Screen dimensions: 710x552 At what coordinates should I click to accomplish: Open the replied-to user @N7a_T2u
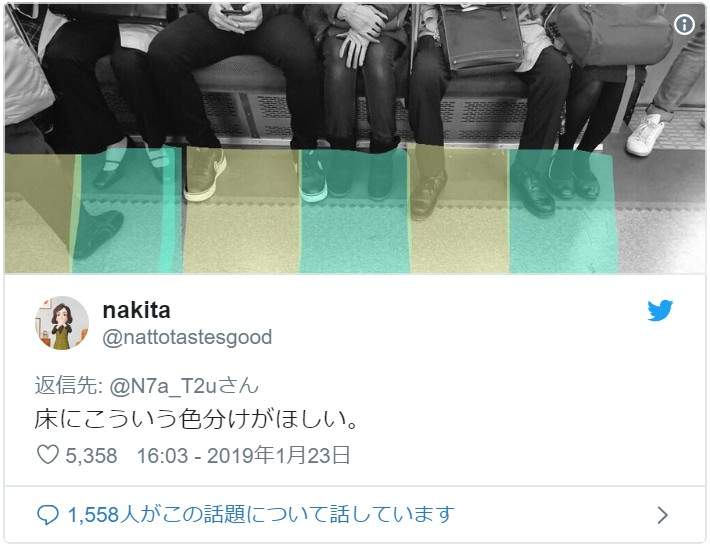(184, 386)
